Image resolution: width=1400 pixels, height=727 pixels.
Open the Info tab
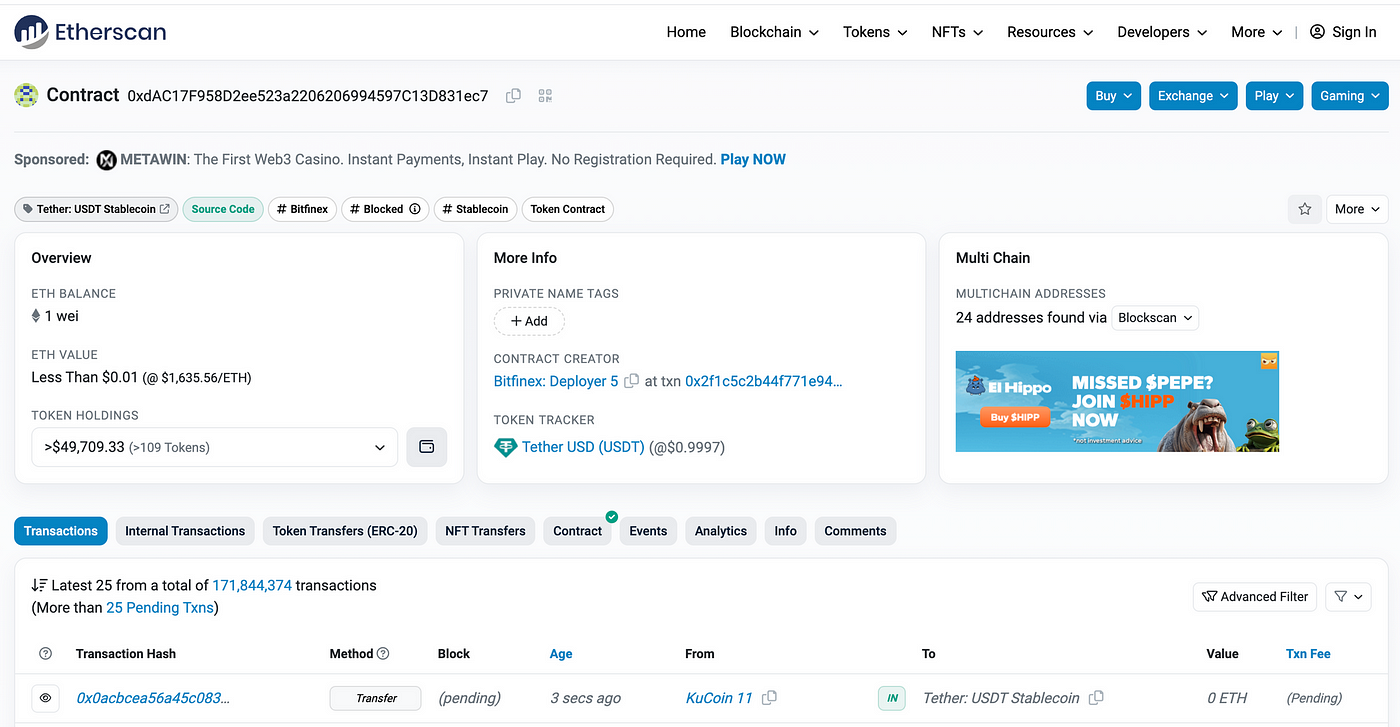[x=786, y=531]
